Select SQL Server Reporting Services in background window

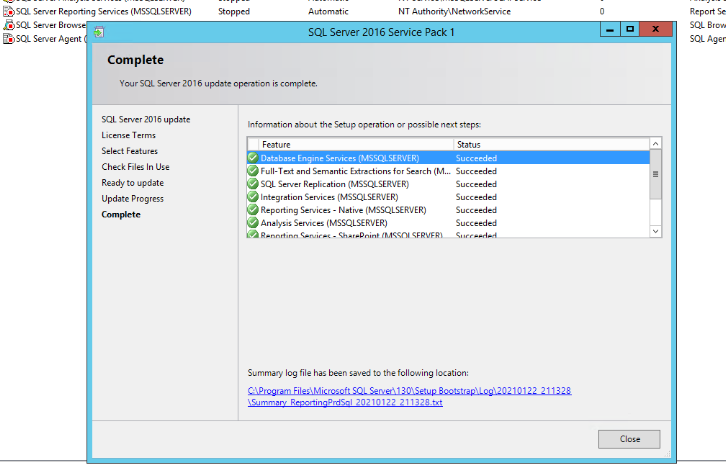coord(104,11)
